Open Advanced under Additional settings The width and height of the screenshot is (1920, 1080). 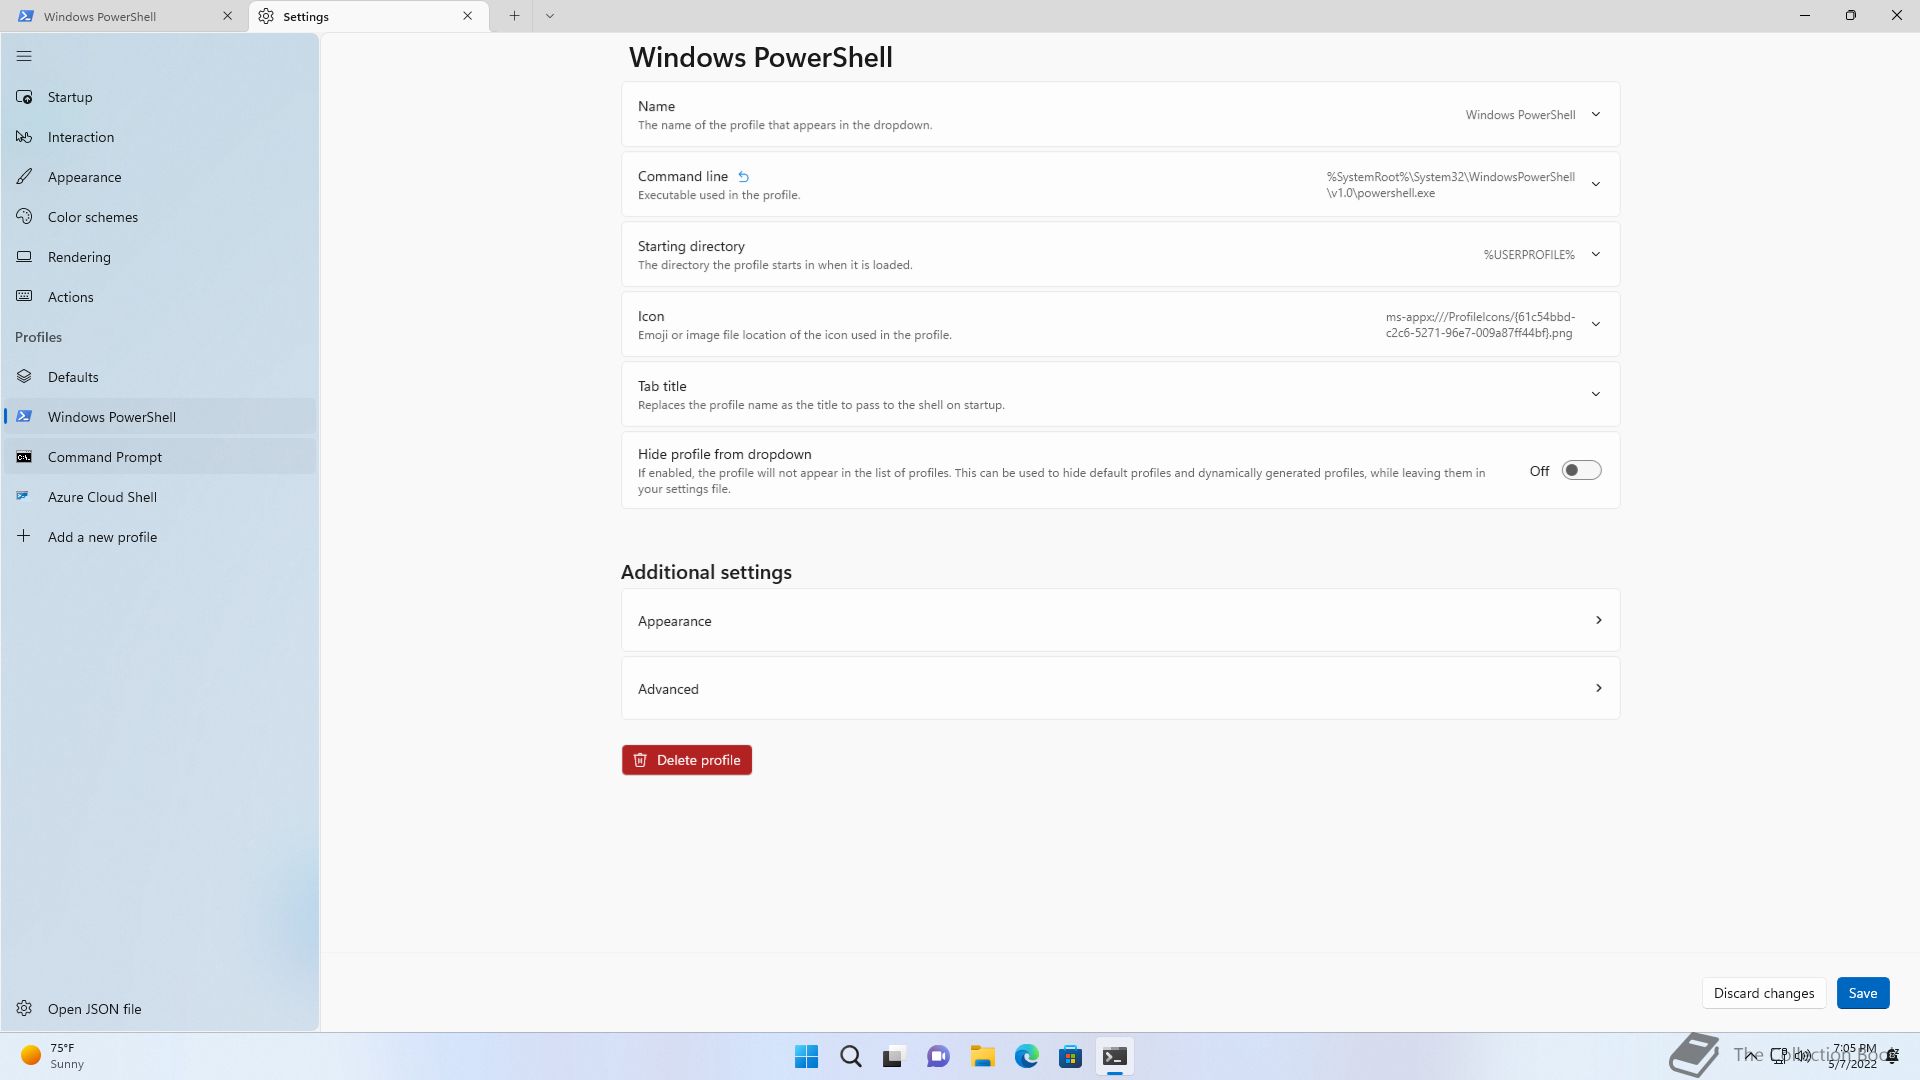tap(1120, 688)
